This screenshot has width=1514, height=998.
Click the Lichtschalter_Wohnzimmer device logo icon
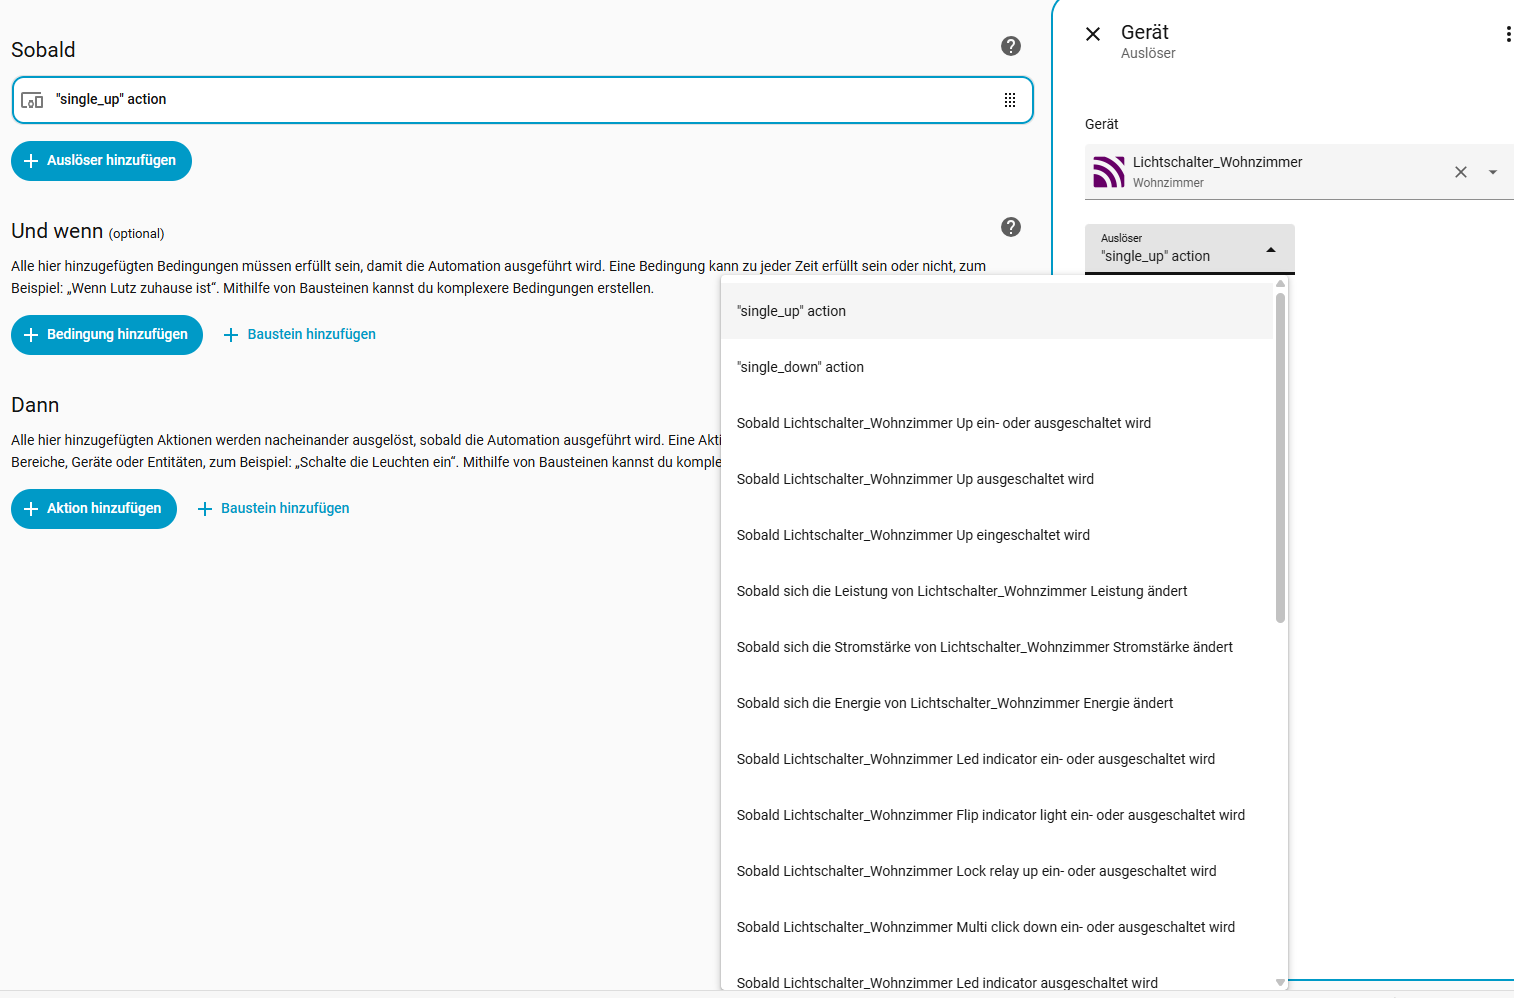[1108, 172]
